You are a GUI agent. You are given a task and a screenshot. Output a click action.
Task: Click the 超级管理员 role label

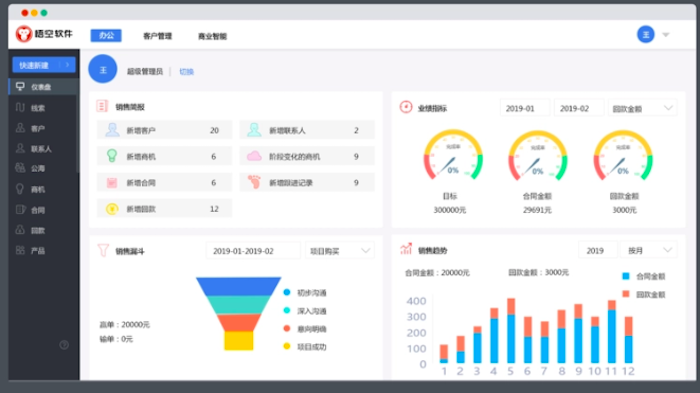(145, 71)
